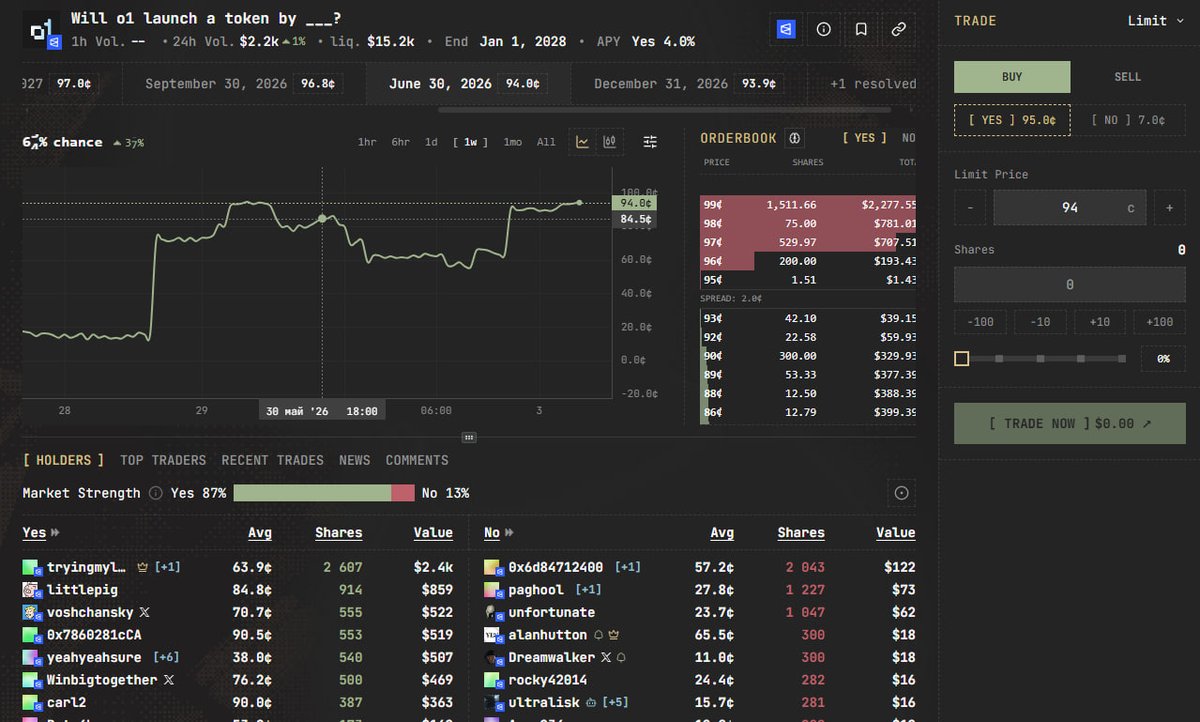
Task: Bookmark this market
Action: pos(861,29)
